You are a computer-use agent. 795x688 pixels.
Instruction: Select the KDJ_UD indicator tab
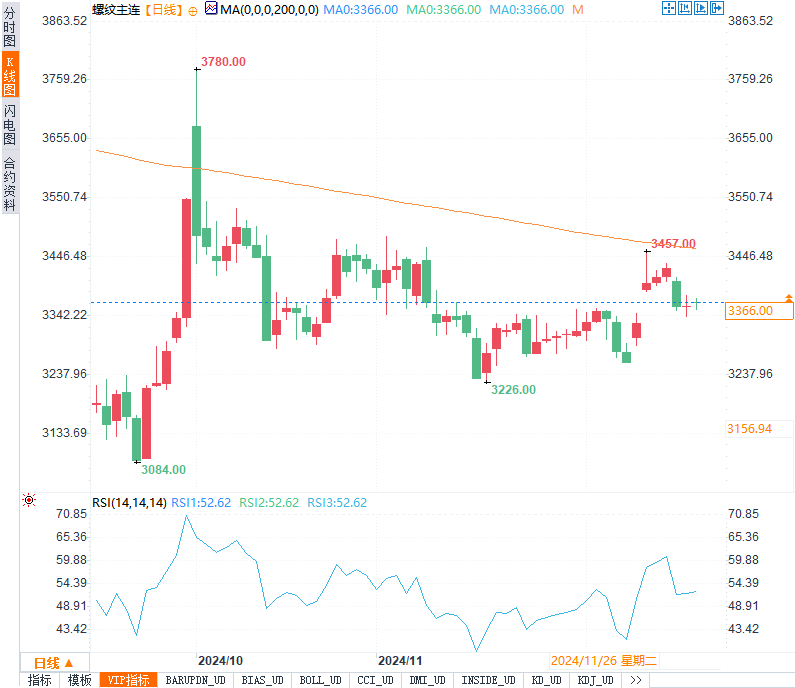click(x=595, y=680)
